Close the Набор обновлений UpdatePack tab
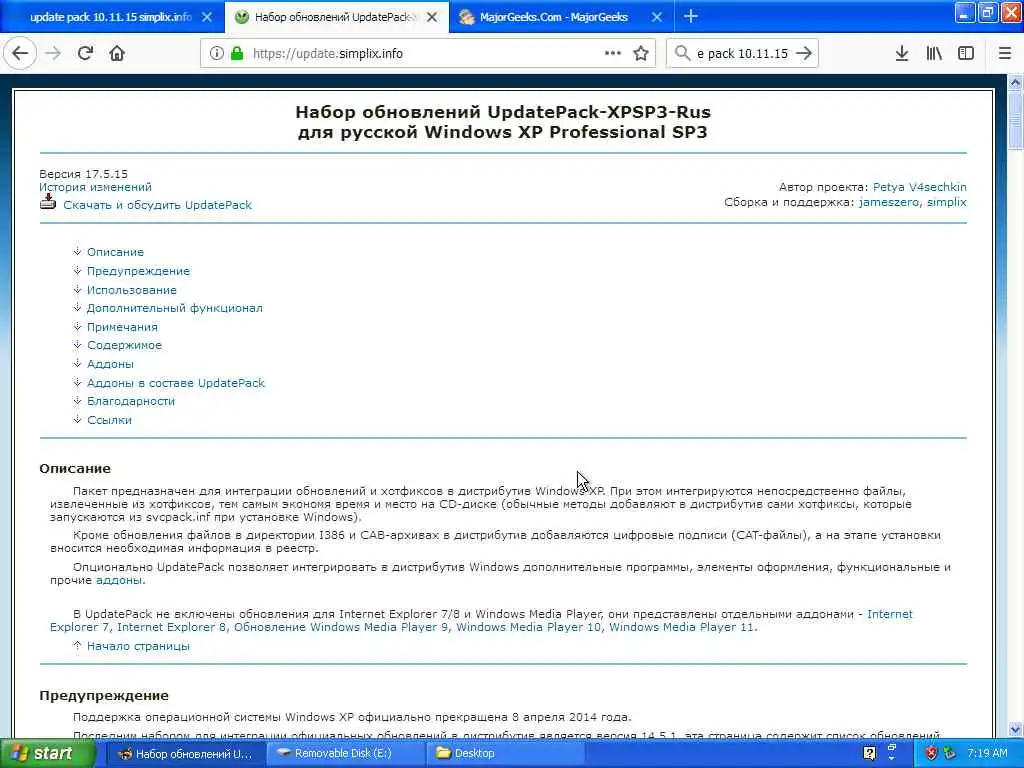This screenshot has height=768, width=1024. (x=432, y=18)
